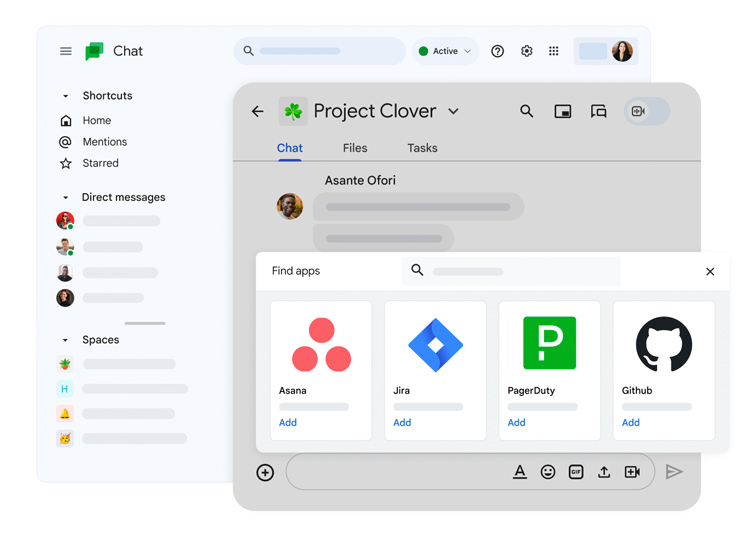Insert a GIF
The image size is (750, 548).
point(576,472)
